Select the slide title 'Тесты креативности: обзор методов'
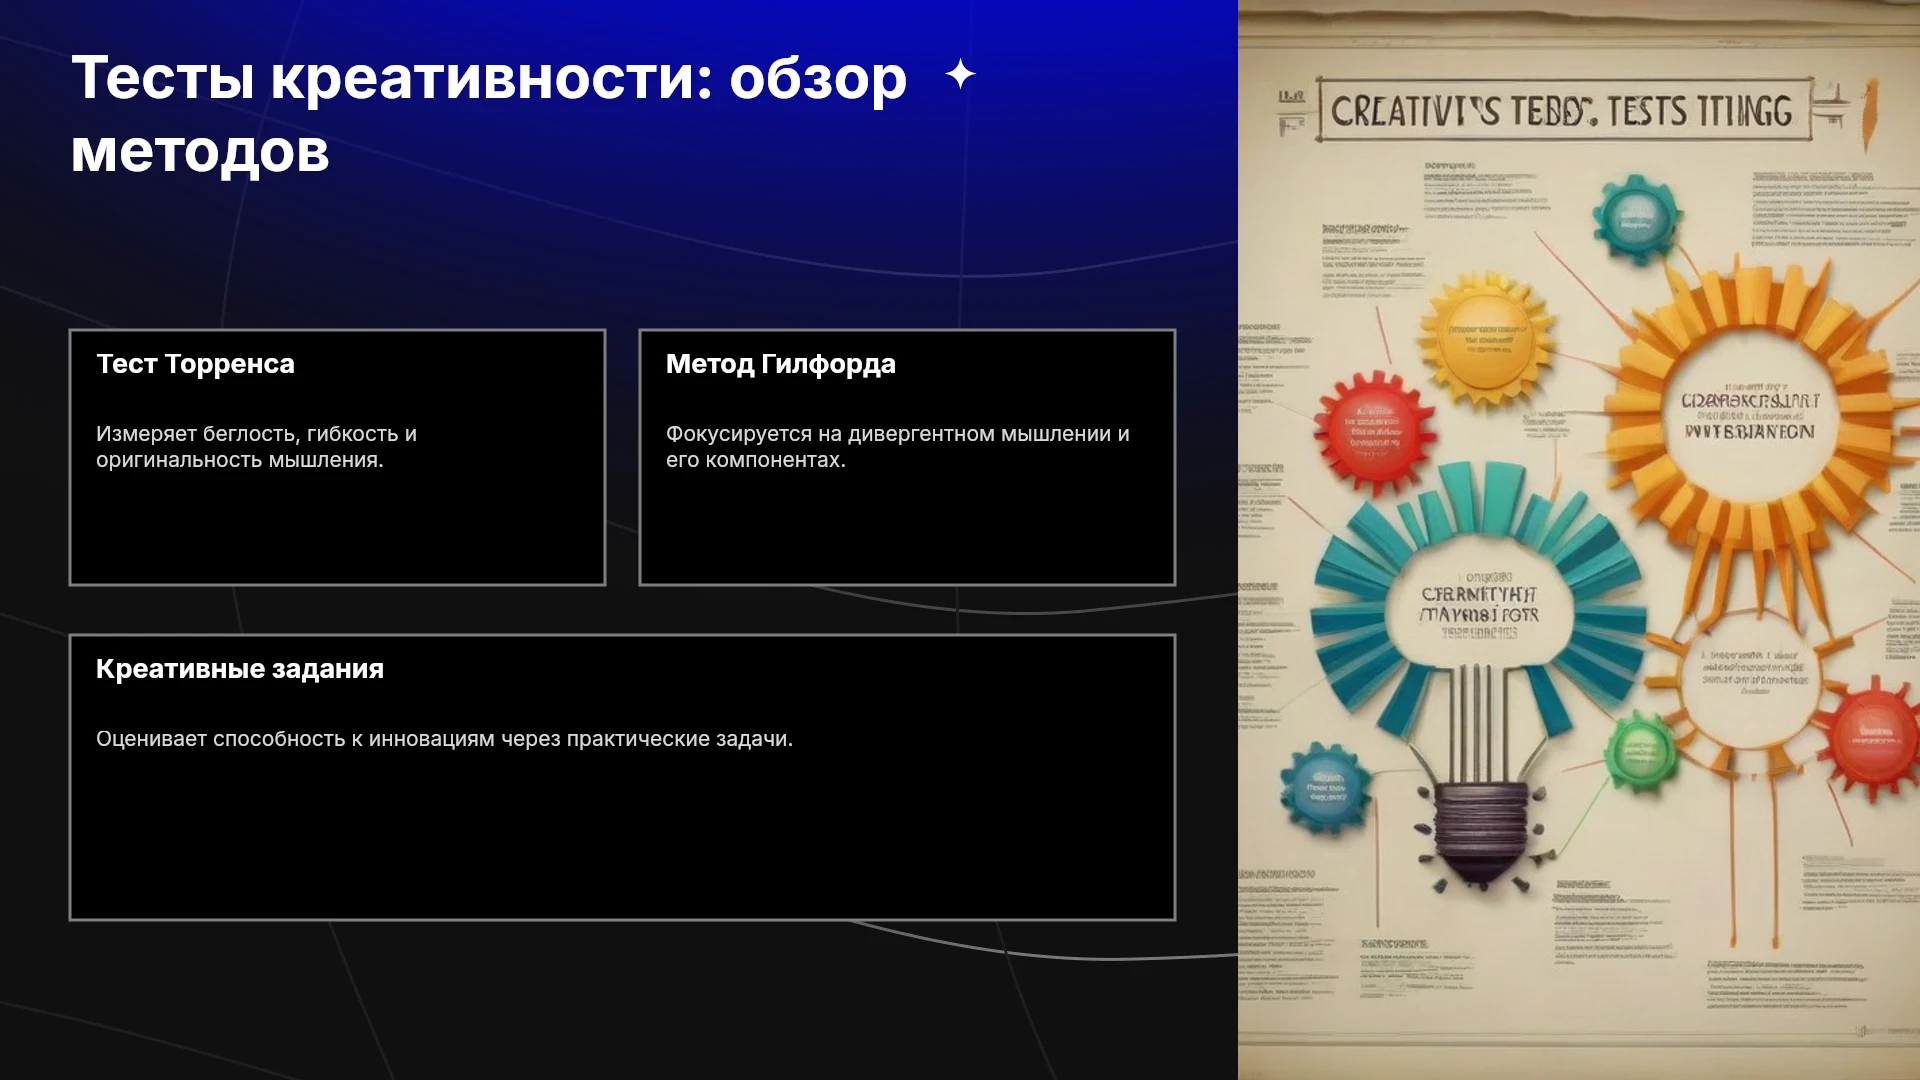 click(489, 114)
